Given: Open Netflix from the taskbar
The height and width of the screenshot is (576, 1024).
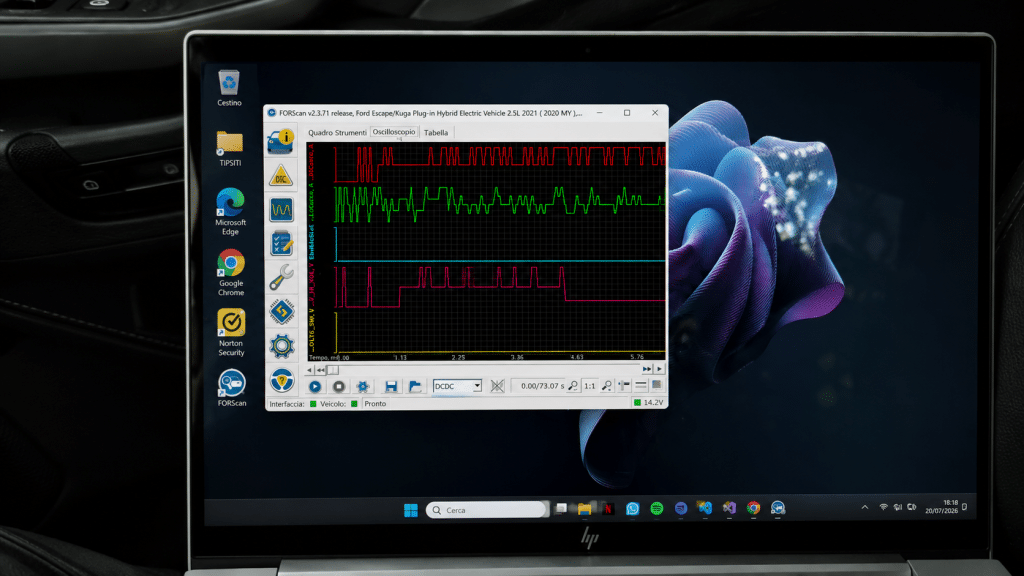Looking at the screenshot, I should click(608, 509).
